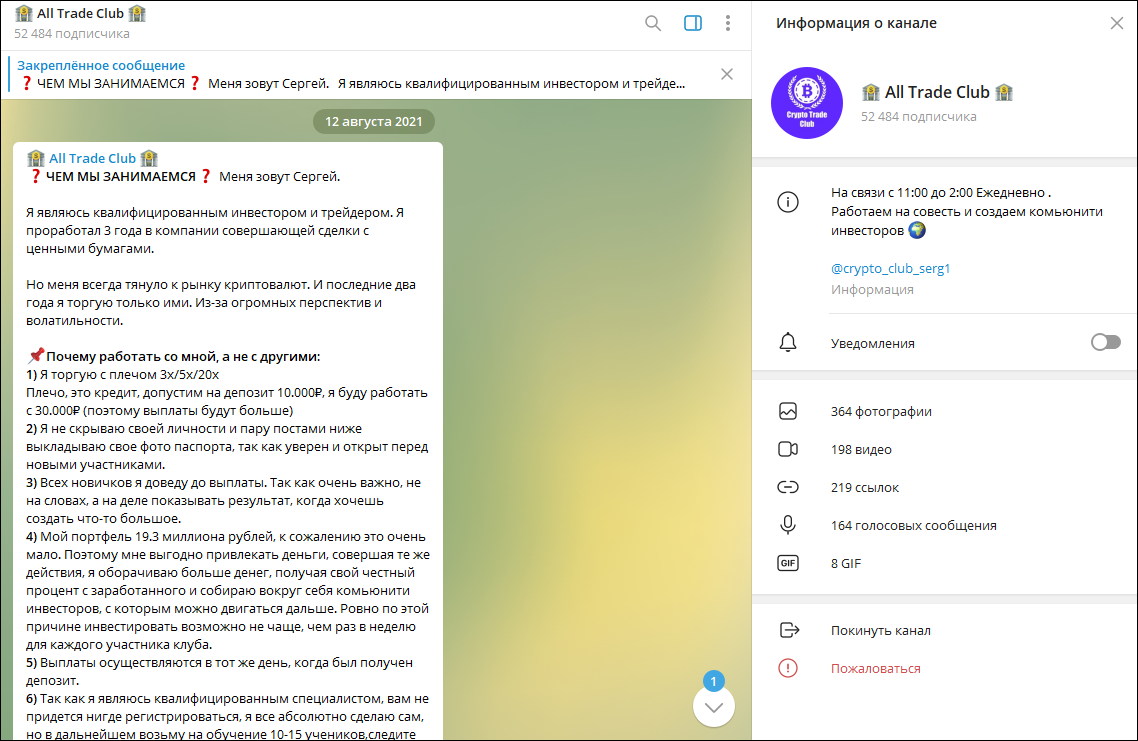The image size is (1138, 741).
Task: Click the microphone icon beside voice messages
Action: [788, 525]
